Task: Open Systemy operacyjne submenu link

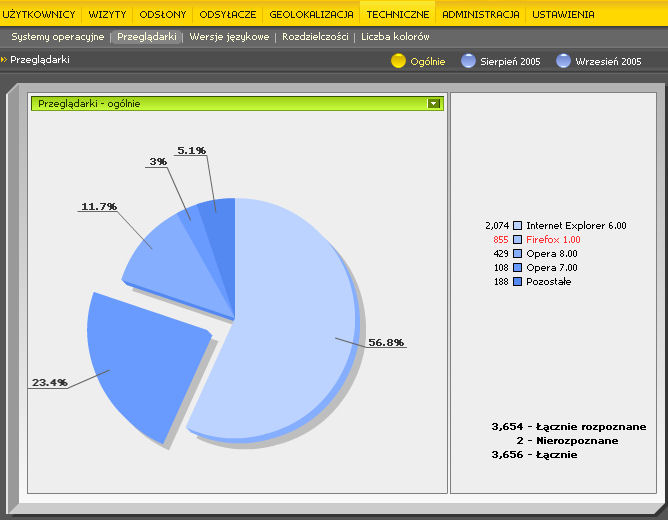Action: (58, 37)
